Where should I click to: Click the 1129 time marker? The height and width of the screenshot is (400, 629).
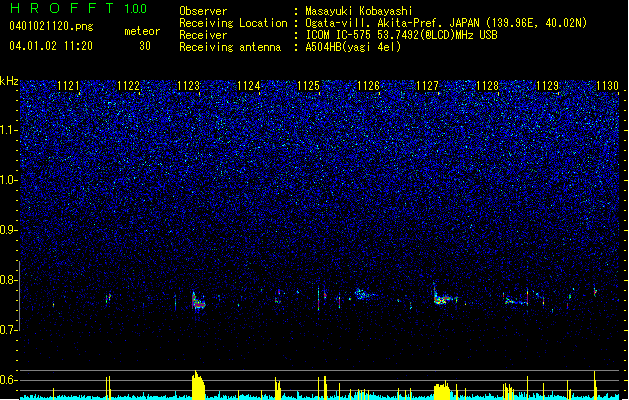[x=548, y=86]
